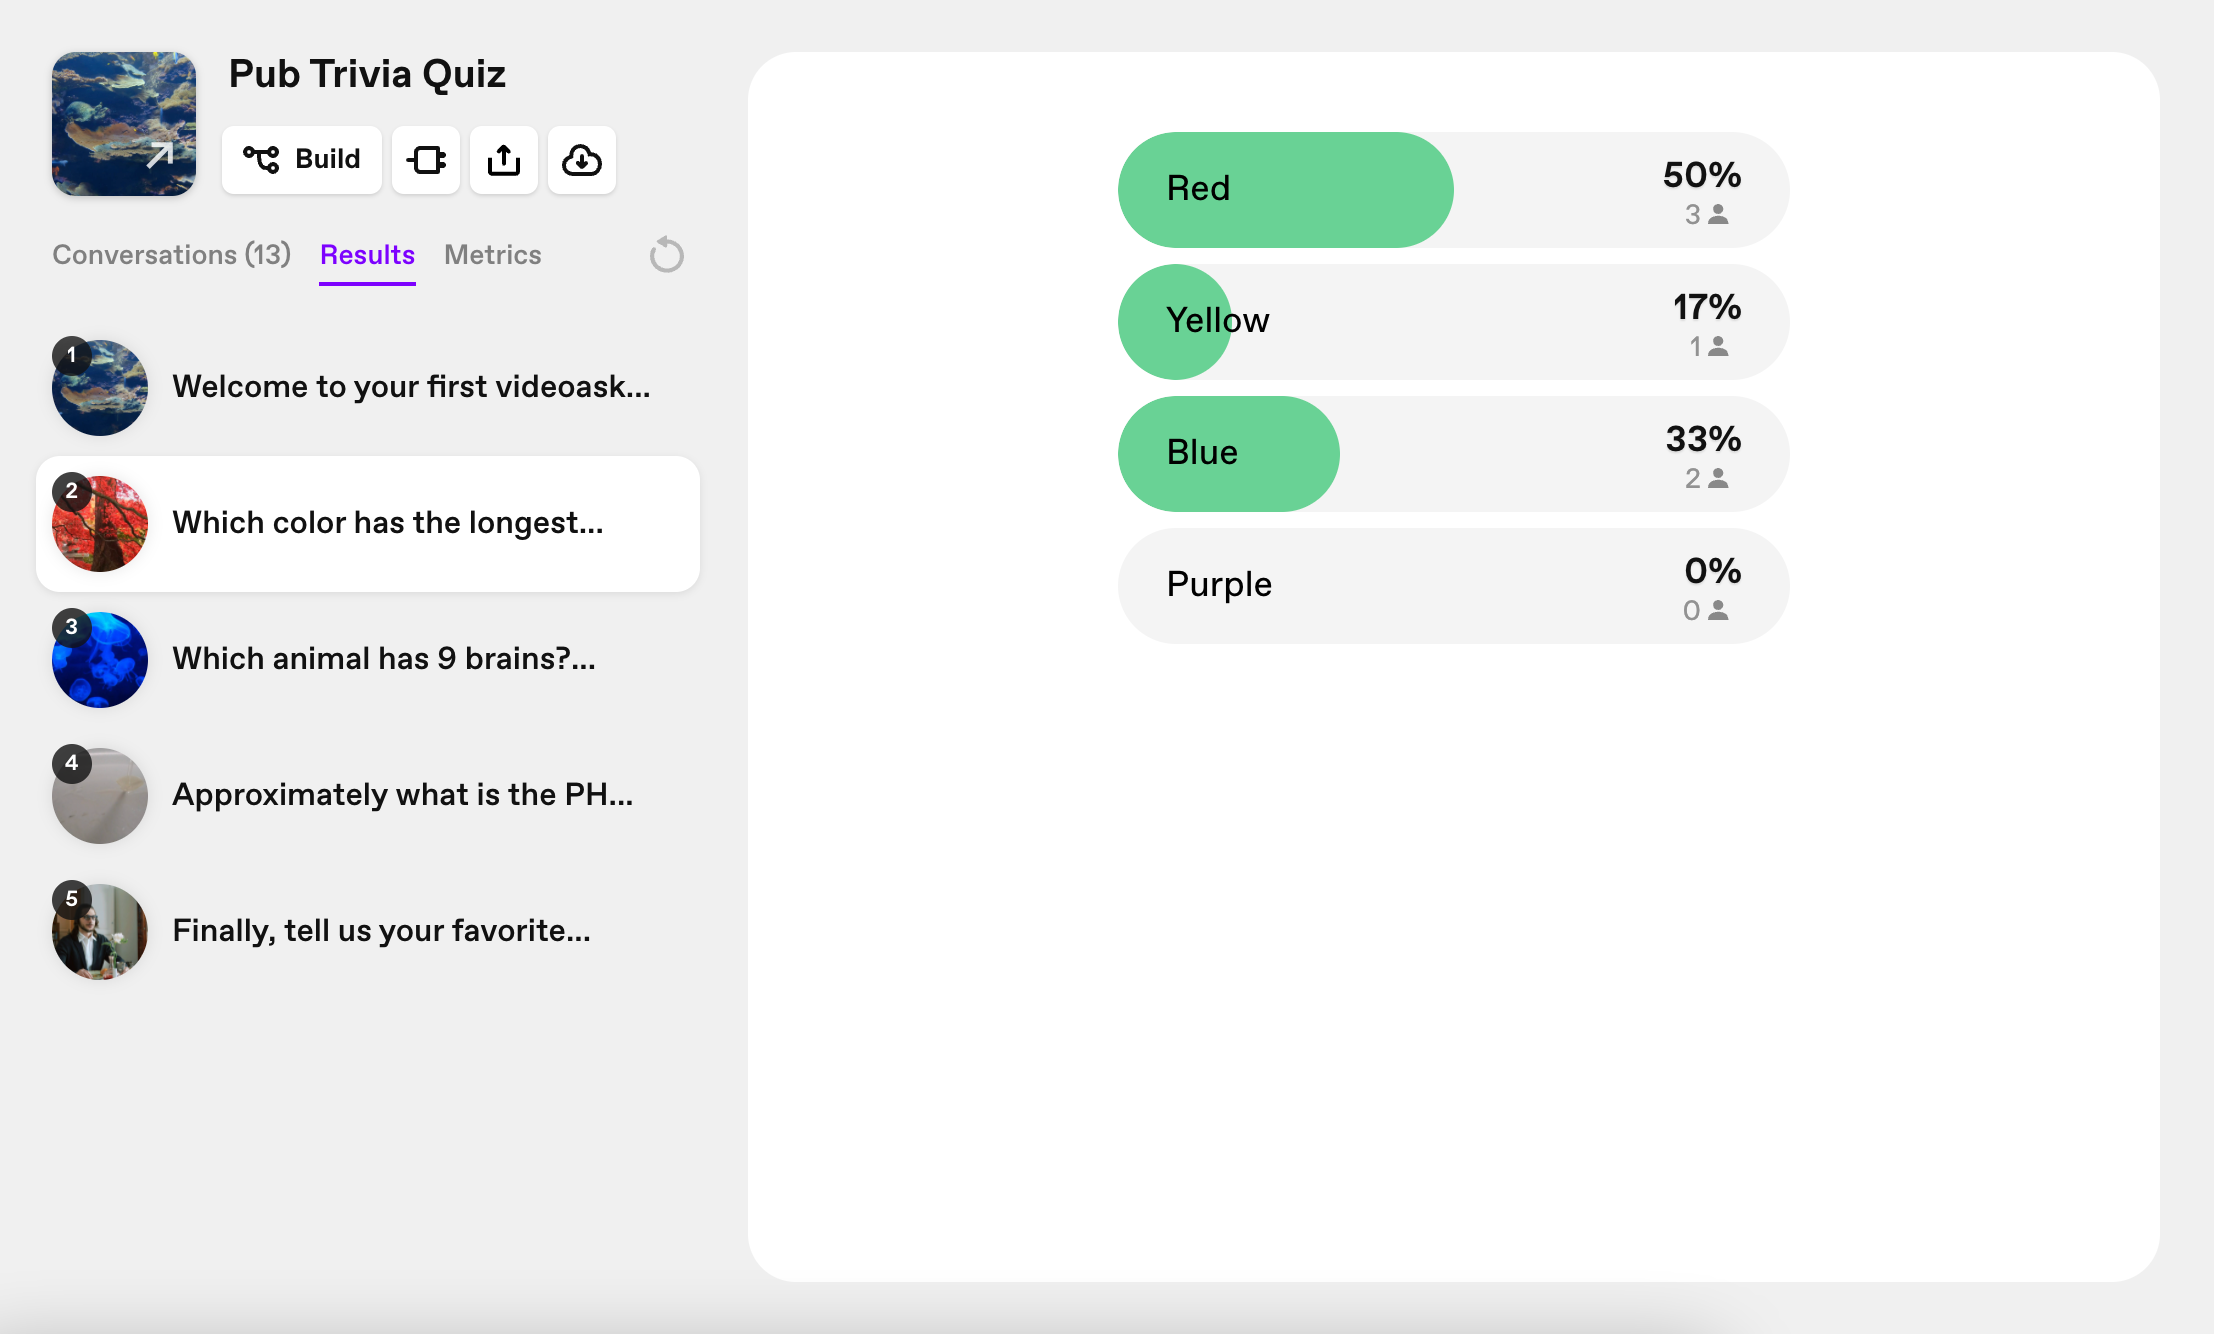Screen dimensions: 2214x1334
Task: Switch to the Conversations (13) tab
Action: 172,255
